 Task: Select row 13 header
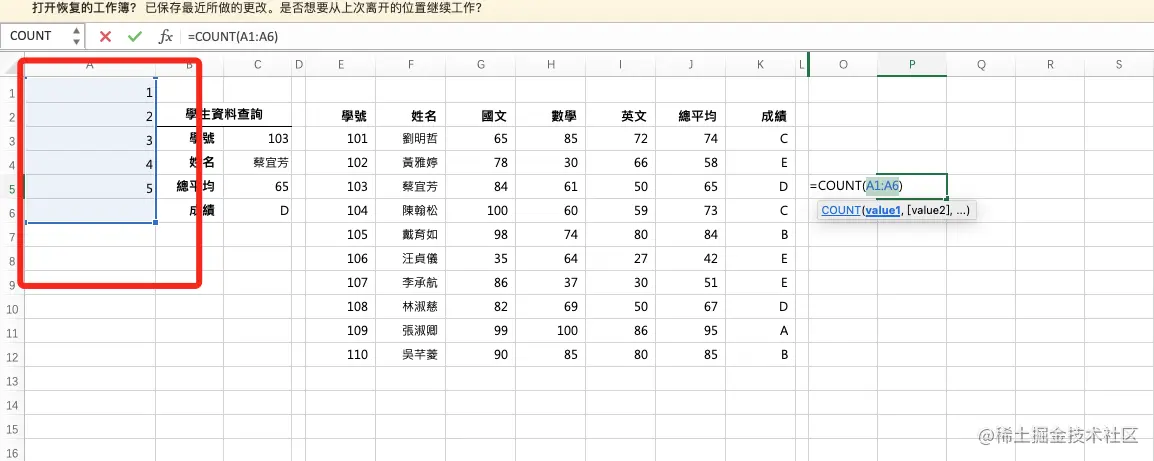click(12, 380)
